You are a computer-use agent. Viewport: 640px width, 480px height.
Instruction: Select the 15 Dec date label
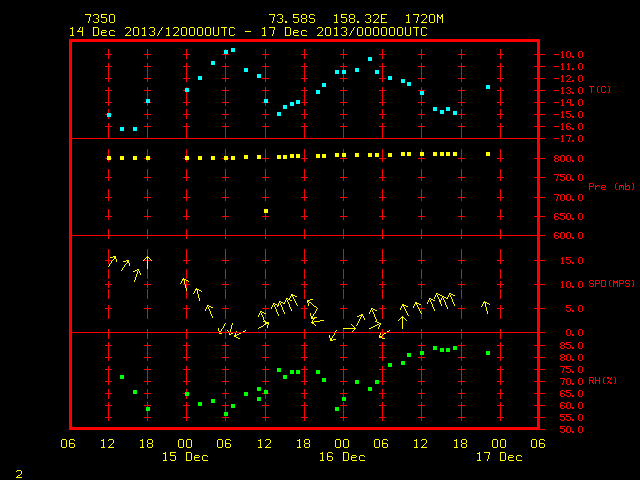click(x=185, y=457)
